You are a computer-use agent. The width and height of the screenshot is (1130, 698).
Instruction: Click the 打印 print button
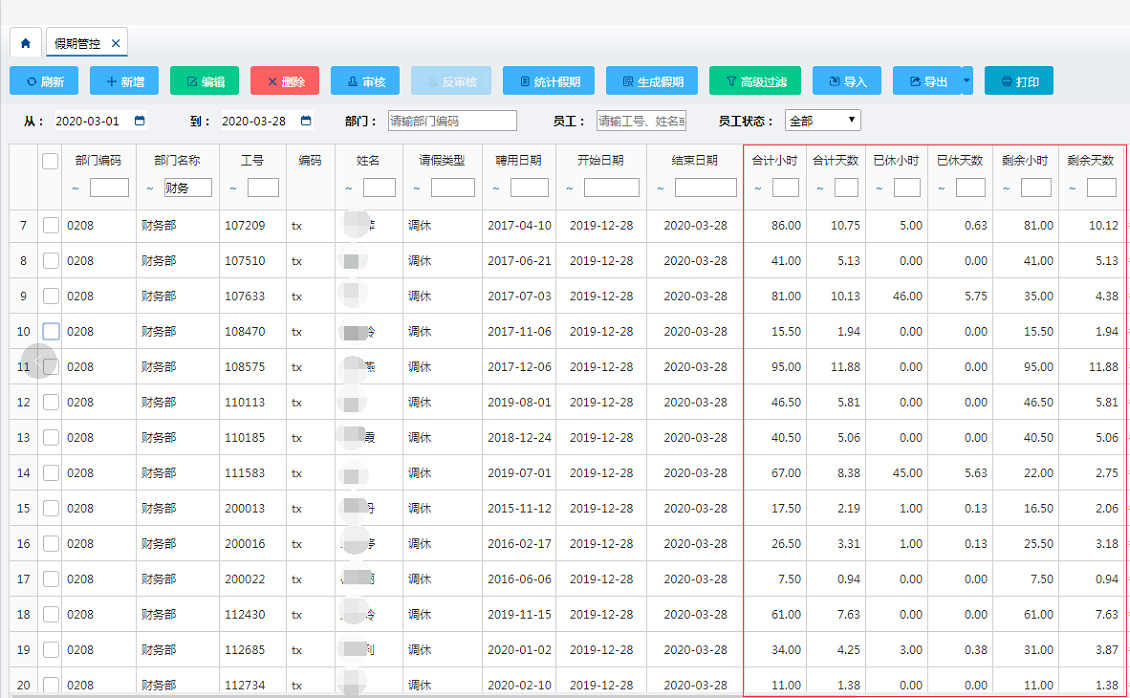[x=1019, y=81]
